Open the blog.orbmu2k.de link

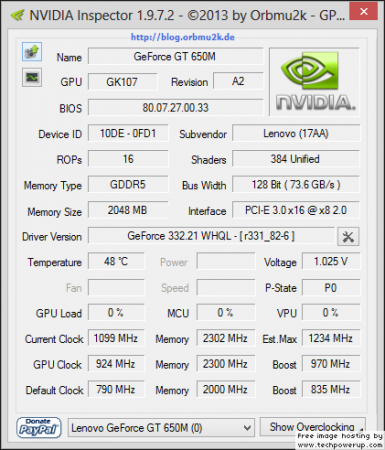[x=183, y=37]
